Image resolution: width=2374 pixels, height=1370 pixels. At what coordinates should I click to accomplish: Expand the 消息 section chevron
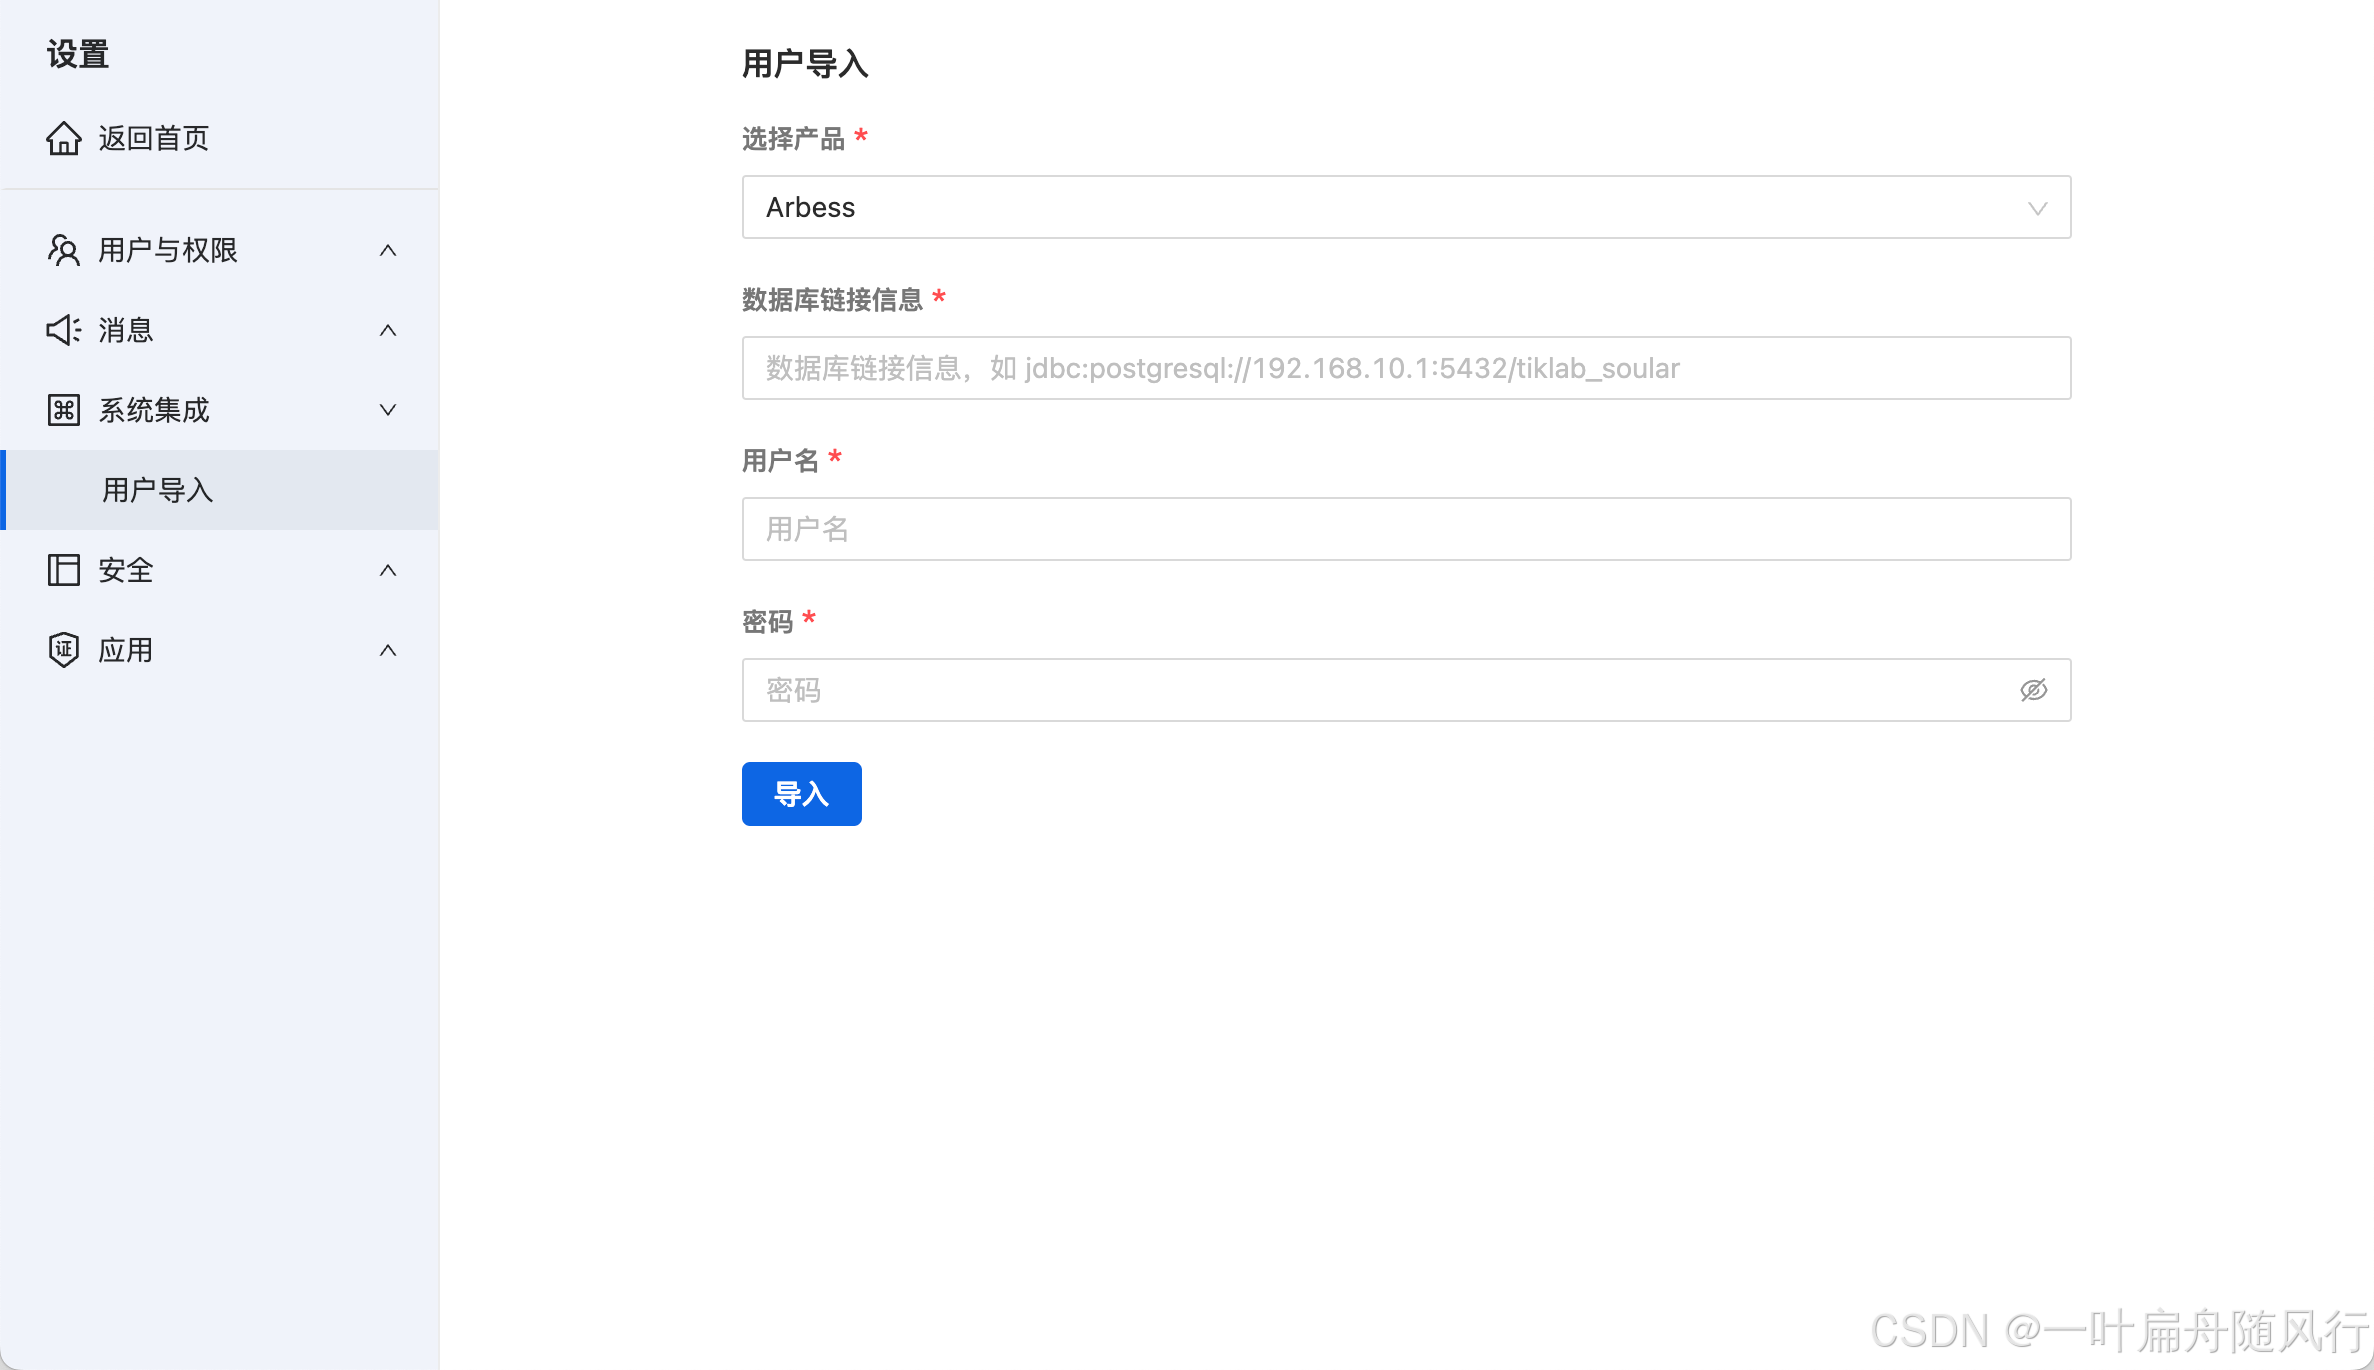[x=388, y=330]
